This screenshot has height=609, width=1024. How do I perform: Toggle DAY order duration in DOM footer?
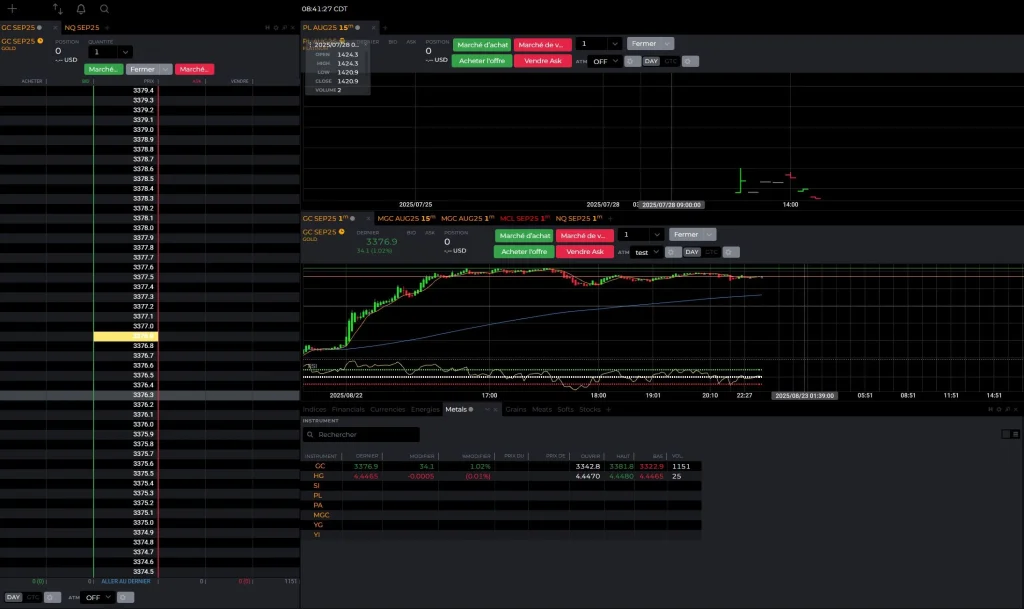(13, 597)
